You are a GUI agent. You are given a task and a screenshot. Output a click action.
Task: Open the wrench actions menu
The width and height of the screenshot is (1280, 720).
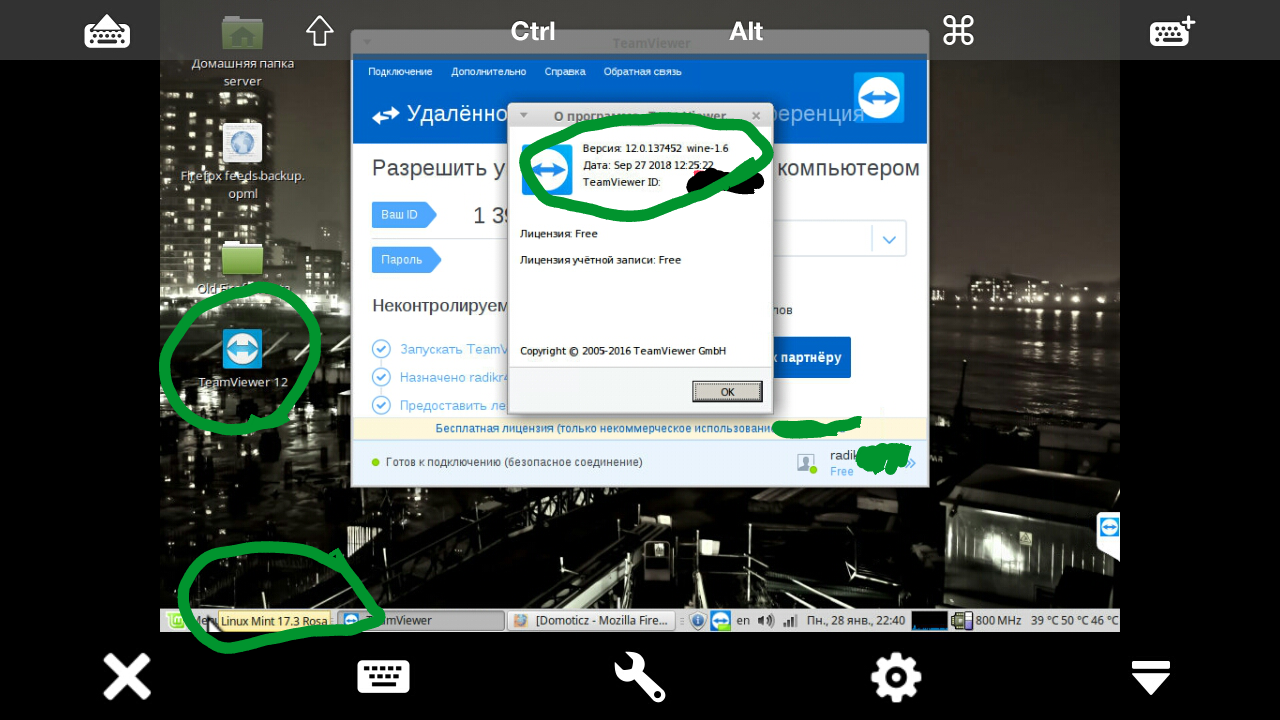640,677
